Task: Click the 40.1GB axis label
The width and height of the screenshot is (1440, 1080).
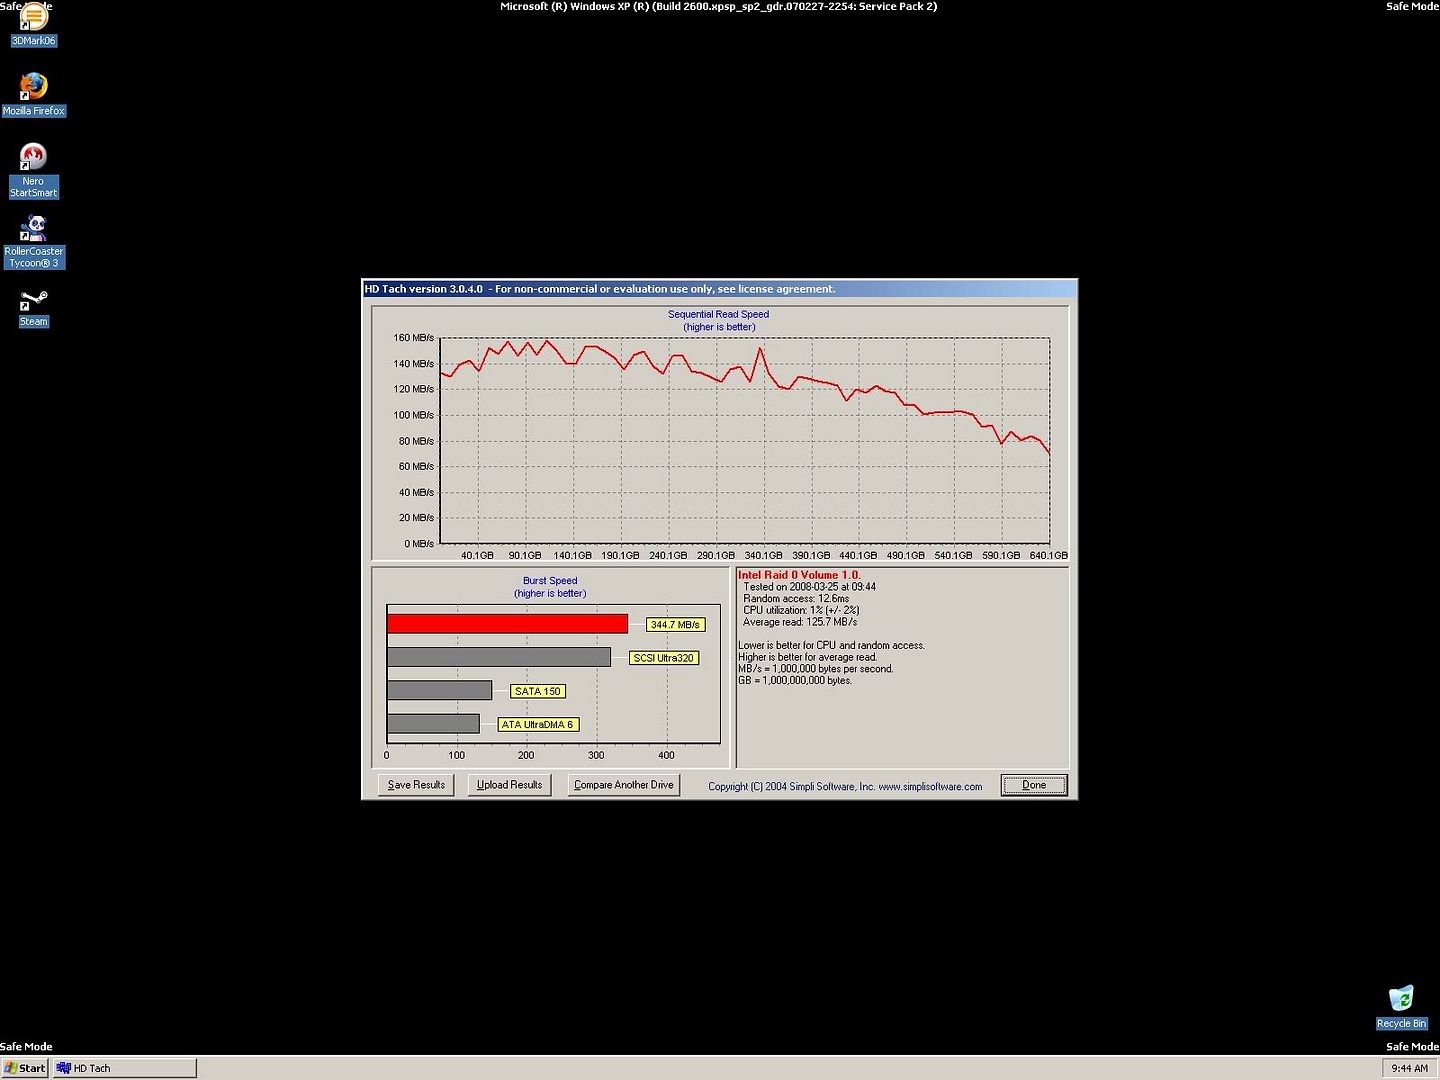Action: pos(477,555)
